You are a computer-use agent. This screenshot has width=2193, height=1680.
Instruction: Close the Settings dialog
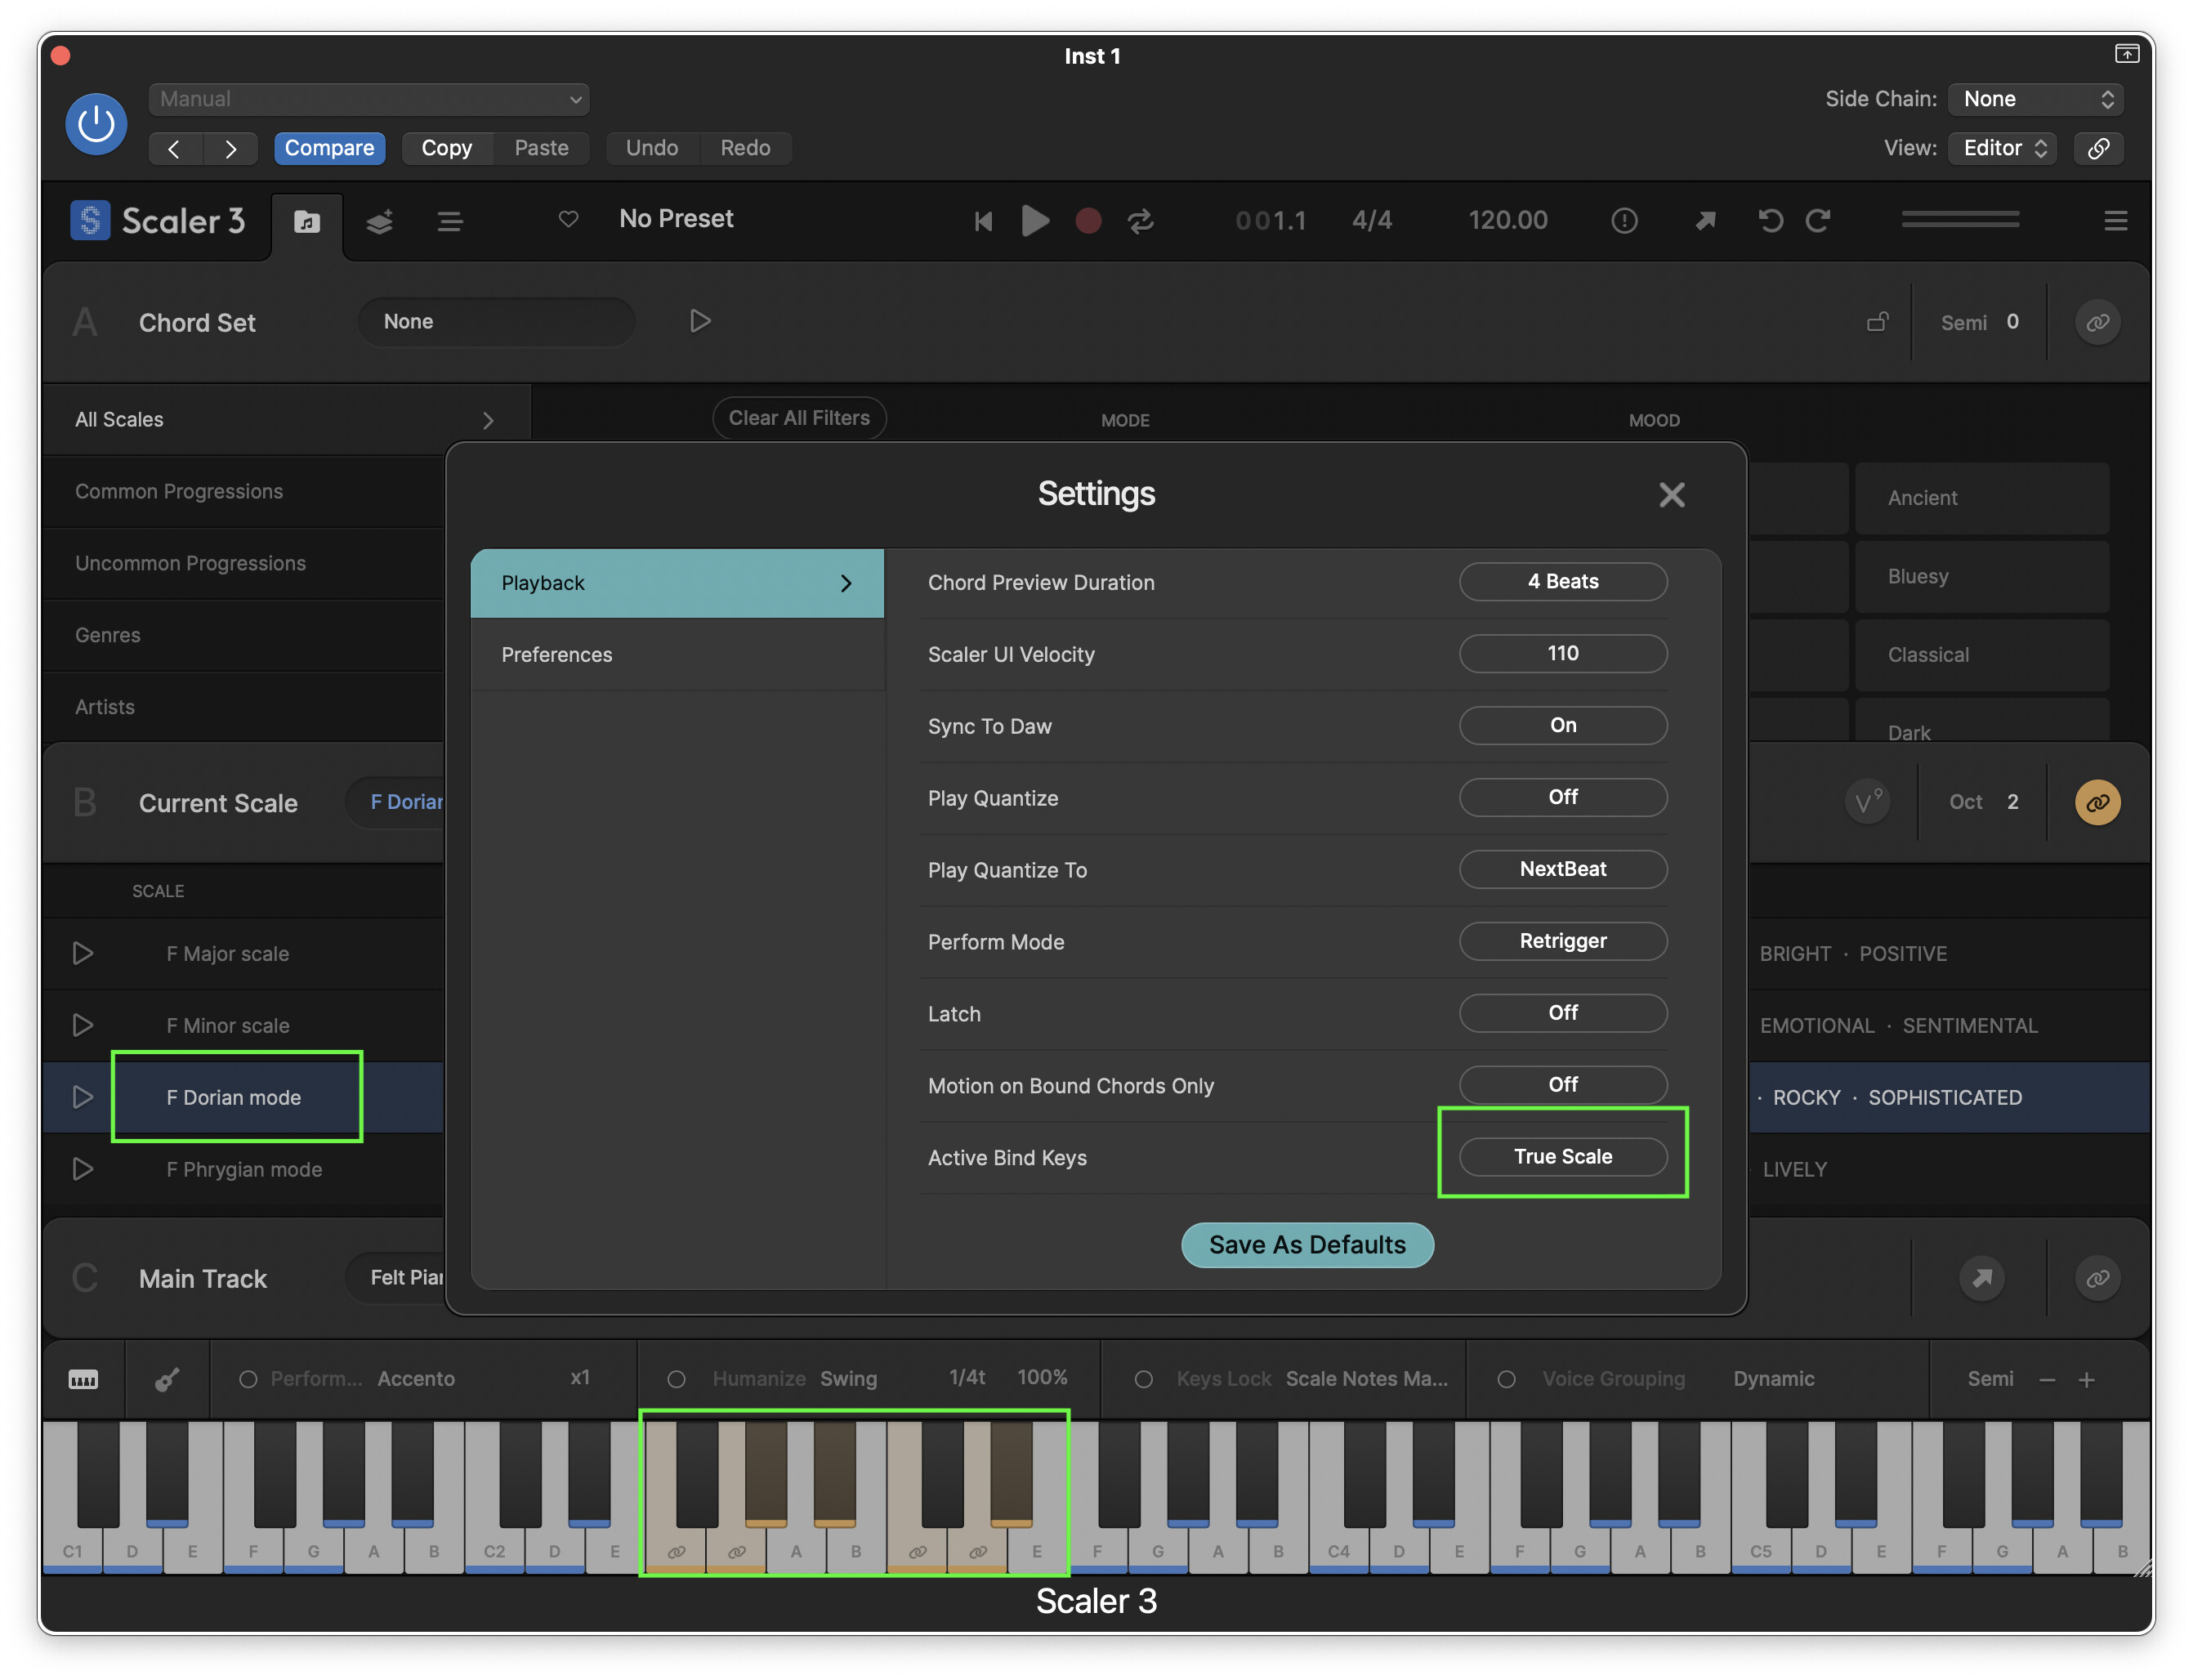1671,495
